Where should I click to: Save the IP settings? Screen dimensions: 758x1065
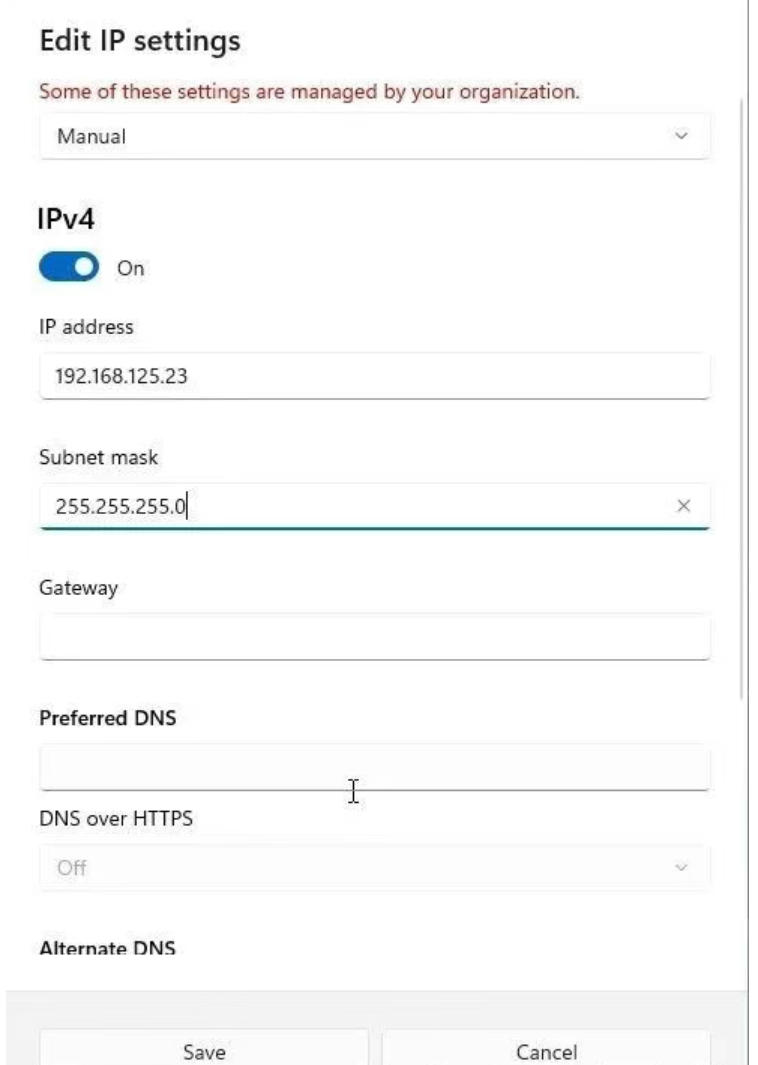click(204, 1051)
